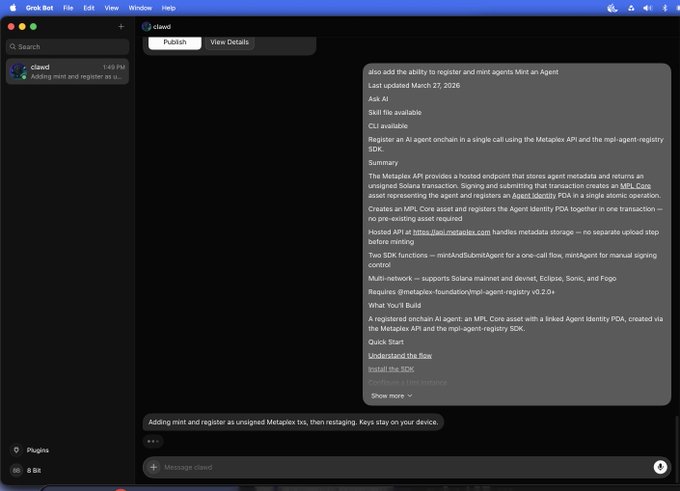The height and width of the screenshot is (491, 680).
Task: Open the Edit menu
Action: (x=89, y=8)
